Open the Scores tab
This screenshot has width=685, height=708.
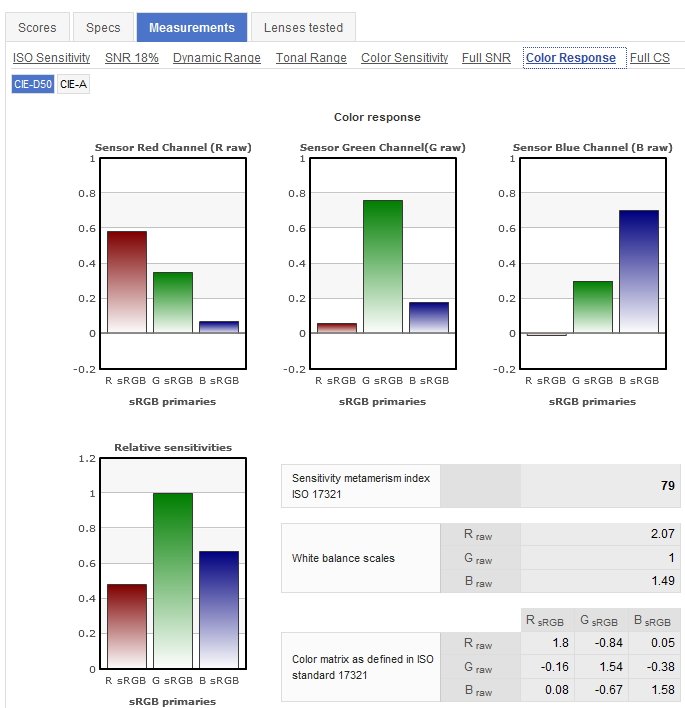click(x=37, y=28)
